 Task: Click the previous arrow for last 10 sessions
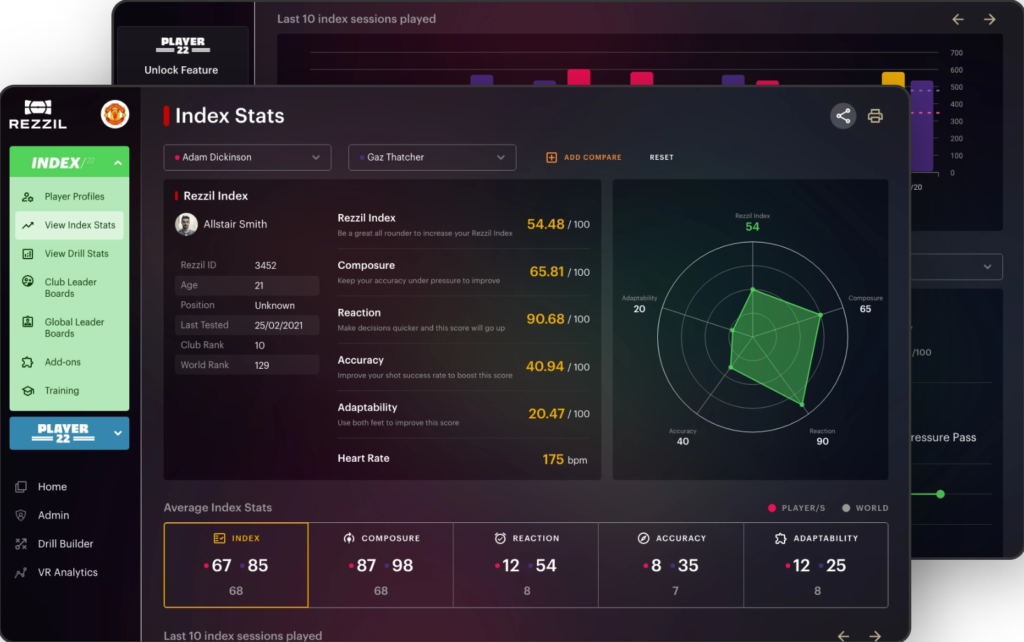click(x=843, y=635)
